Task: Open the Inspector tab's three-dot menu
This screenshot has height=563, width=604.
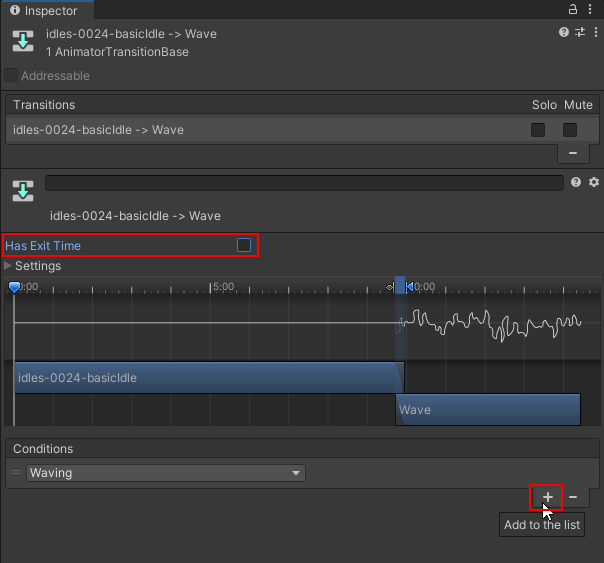Action: (591, 10)
